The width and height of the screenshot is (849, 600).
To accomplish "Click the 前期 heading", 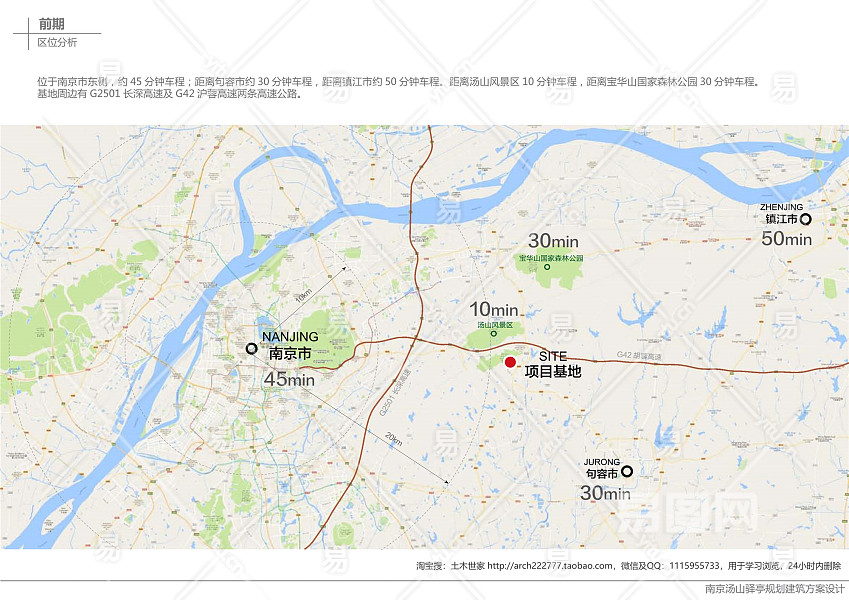I will 51,24.
